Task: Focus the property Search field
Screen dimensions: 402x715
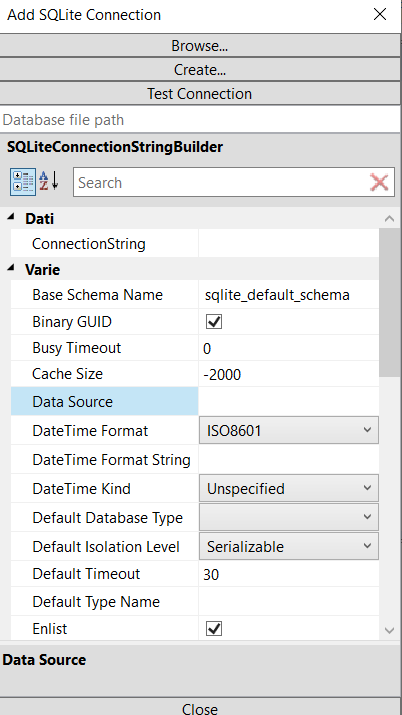Action: point(220,183)
